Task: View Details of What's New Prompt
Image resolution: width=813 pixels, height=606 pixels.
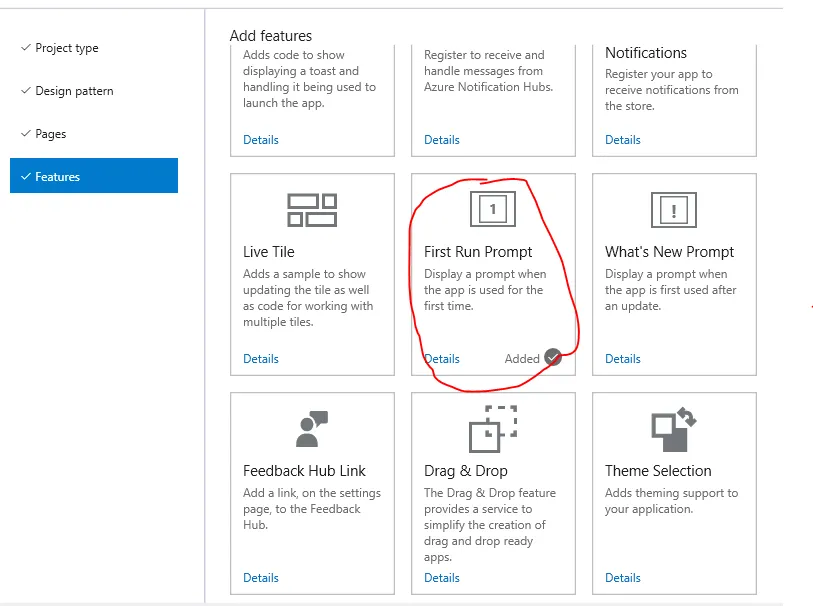Action: coord(623,359)
